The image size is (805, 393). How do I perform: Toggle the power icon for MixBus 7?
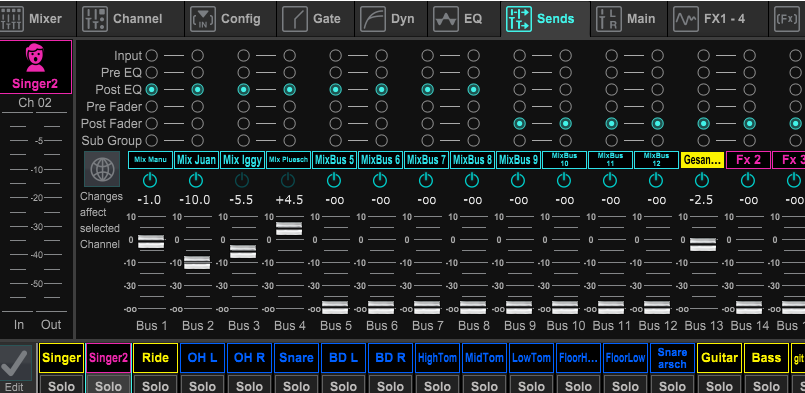[426, 180]
